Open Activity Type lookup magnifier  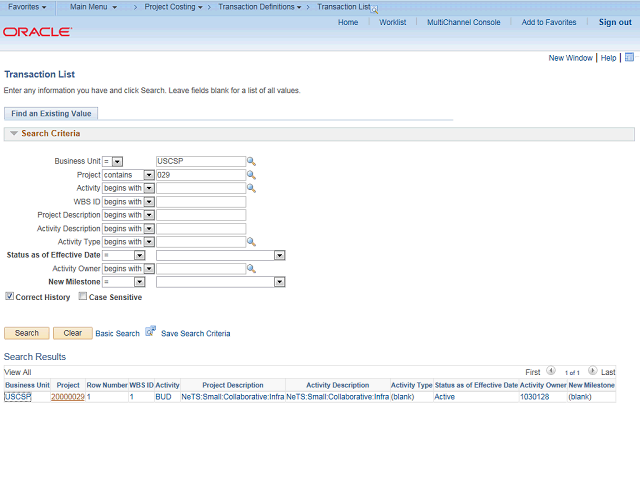(251, 242)
